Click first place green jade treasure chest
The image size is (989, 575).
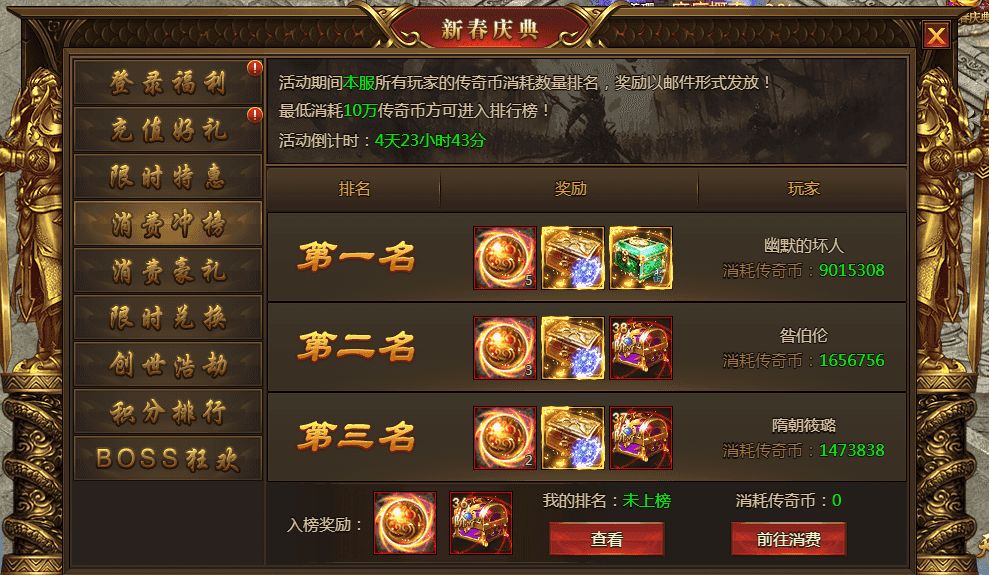(x=641, y=258)
